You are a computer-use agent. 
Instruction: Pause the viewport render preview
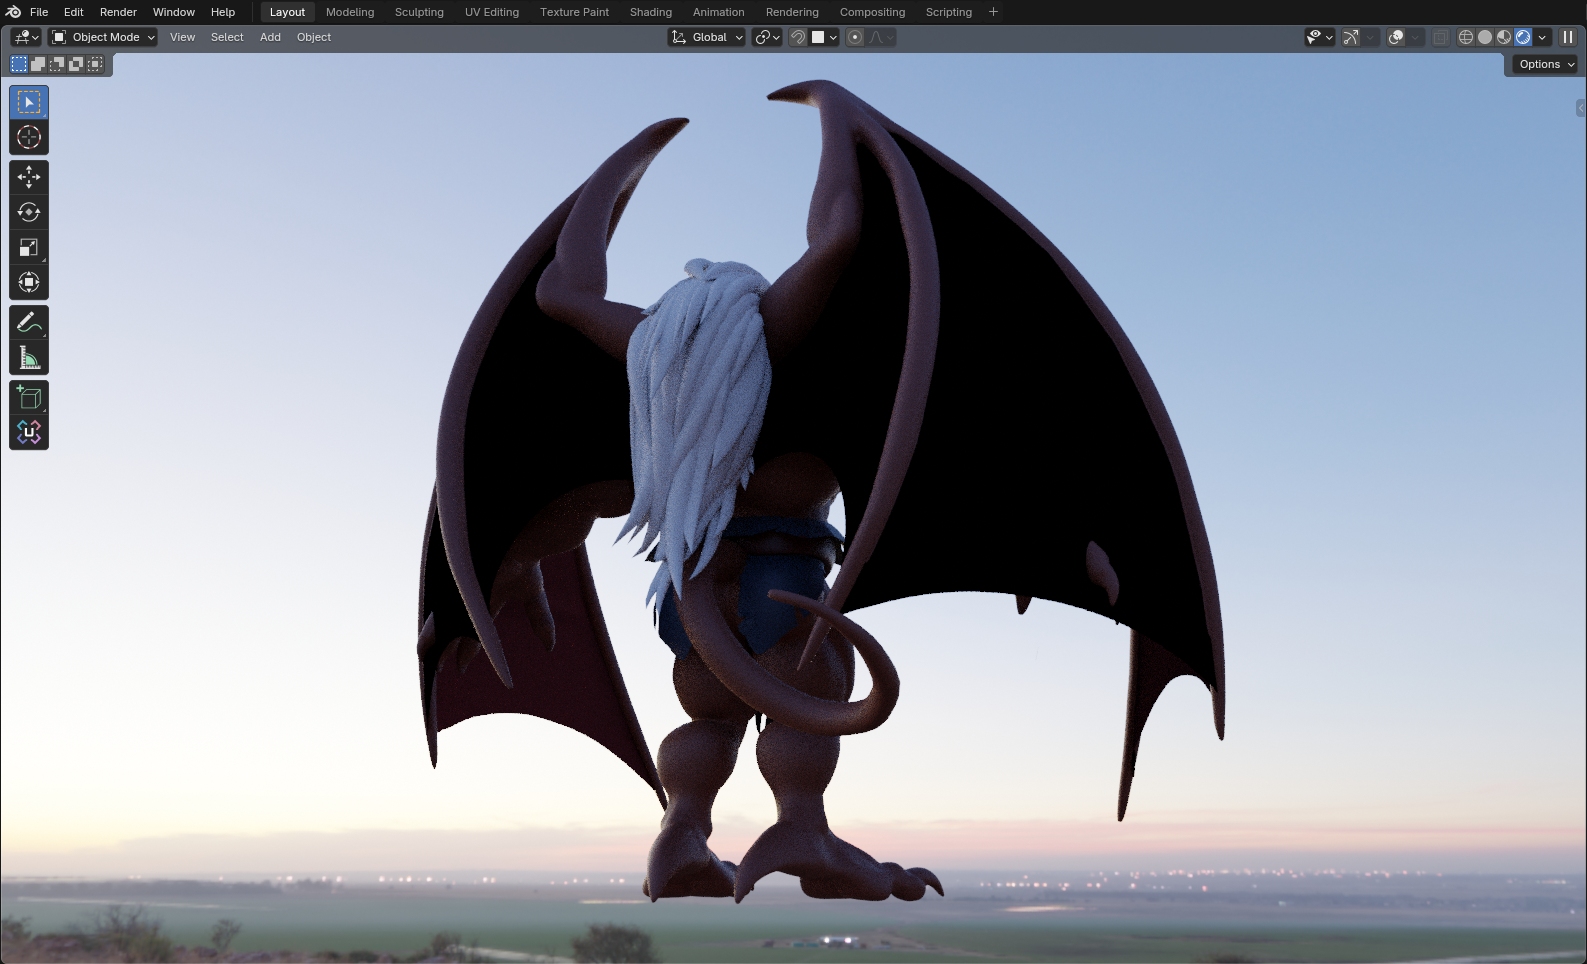1568,37
